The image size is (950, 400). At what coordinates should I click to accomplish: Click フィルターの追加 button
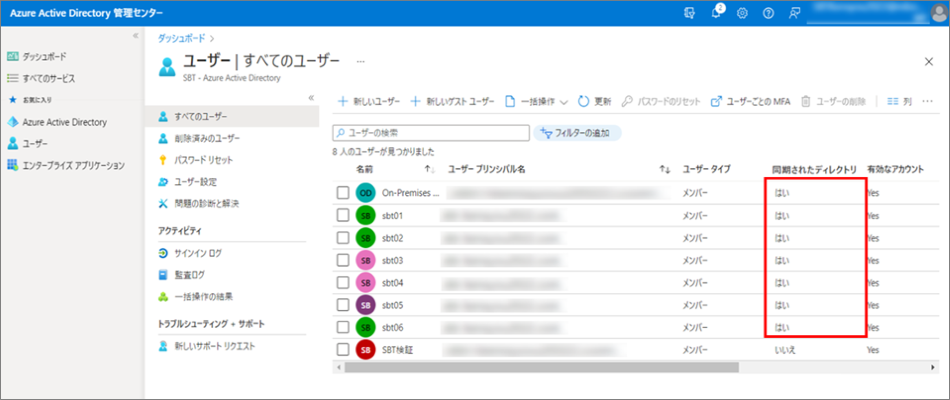[577, 133]
